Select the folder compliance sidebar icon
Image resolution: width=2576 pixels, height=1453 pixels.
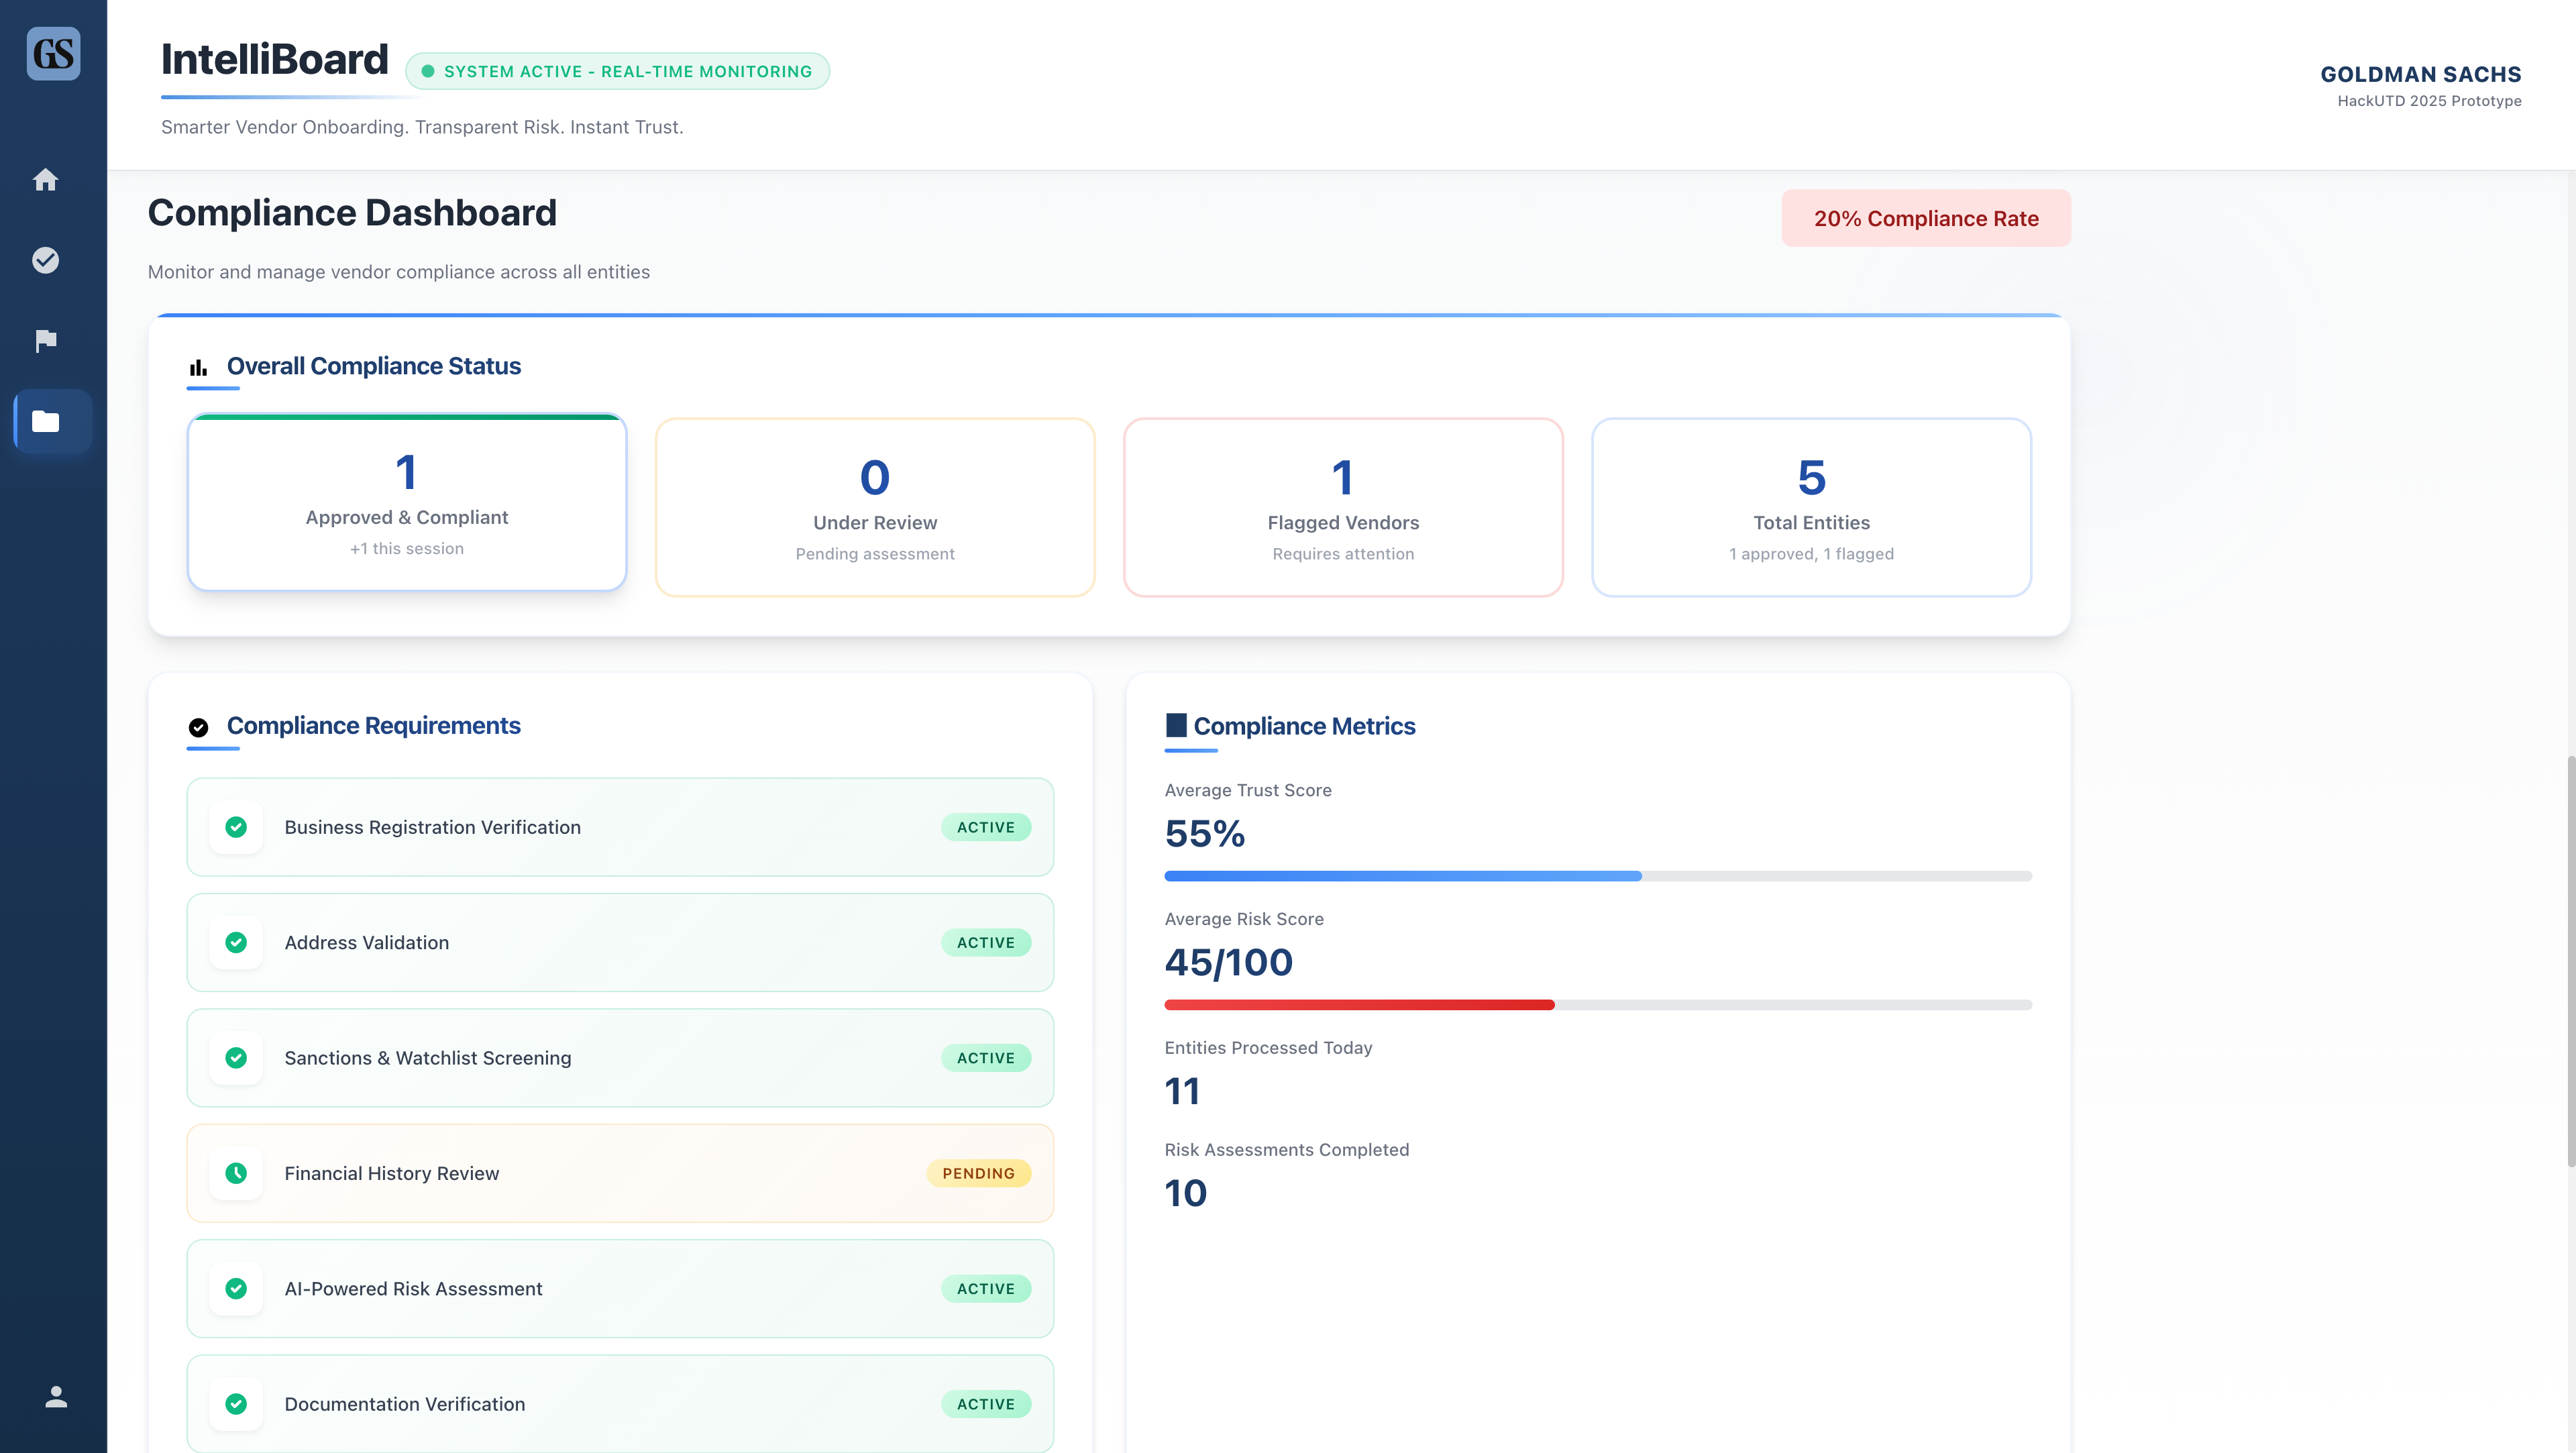point(46,421)
